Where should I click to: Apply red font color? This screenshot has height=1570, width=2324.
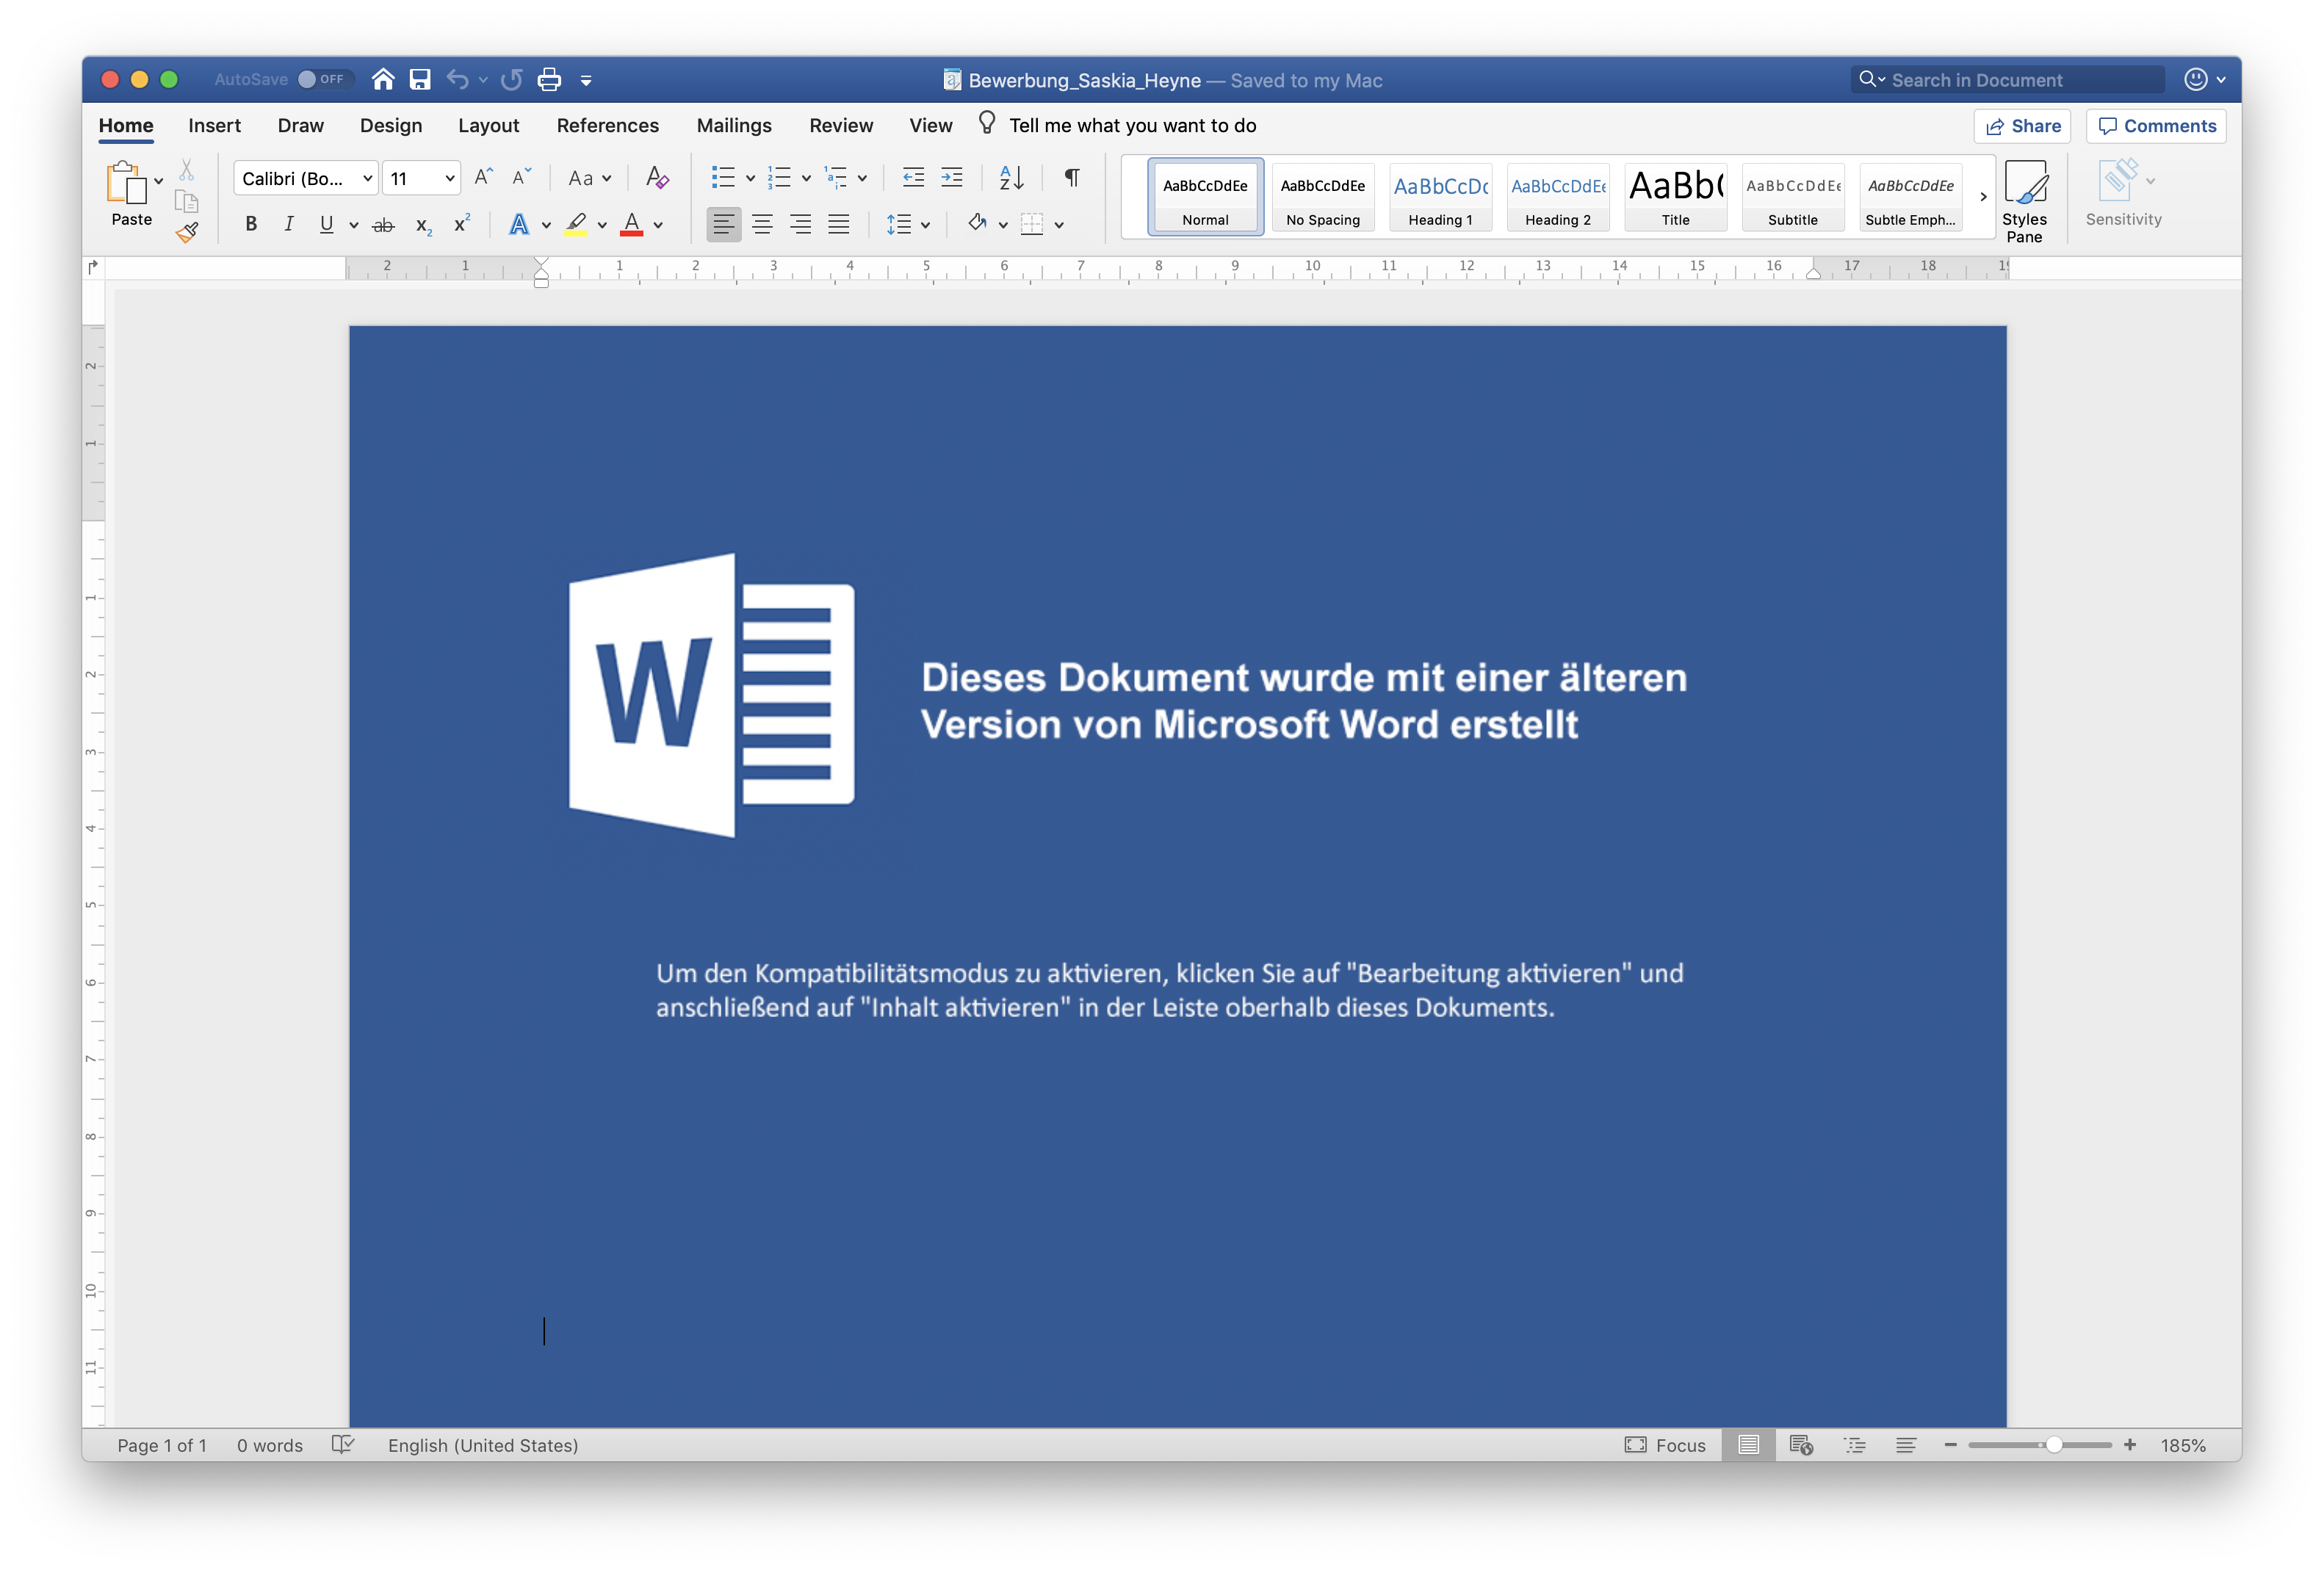pos(631,224)
